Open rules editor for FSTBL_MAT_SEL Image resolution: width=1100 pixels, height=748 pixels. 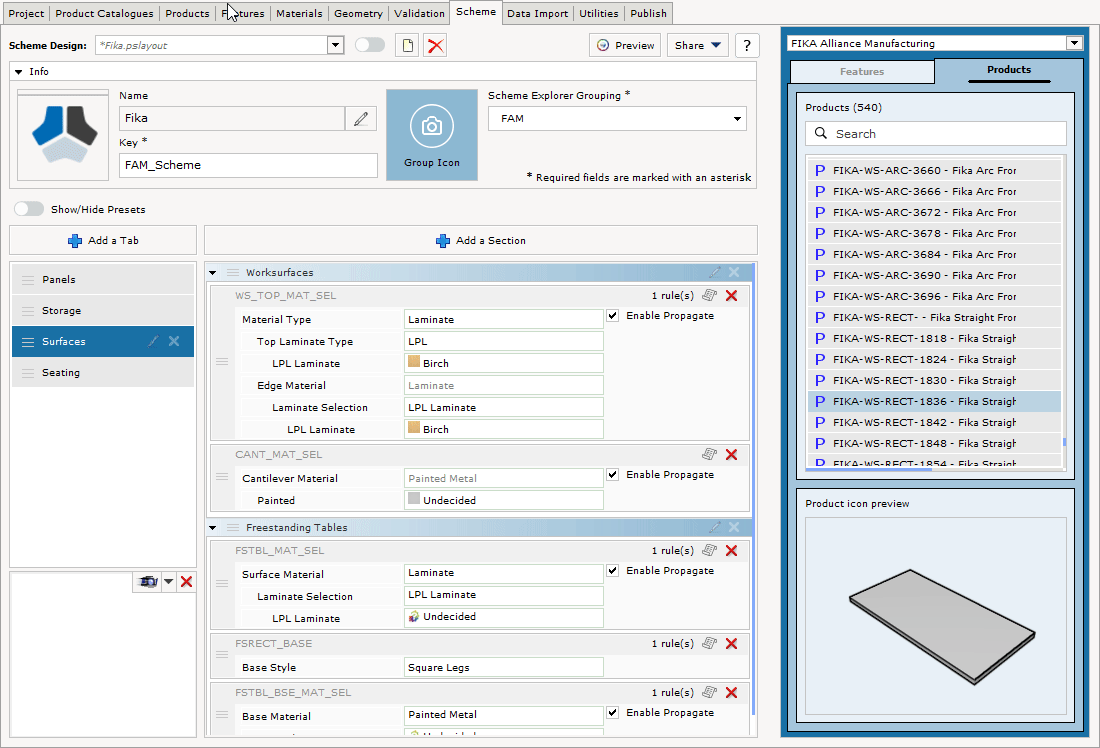[x=709, y=551]
